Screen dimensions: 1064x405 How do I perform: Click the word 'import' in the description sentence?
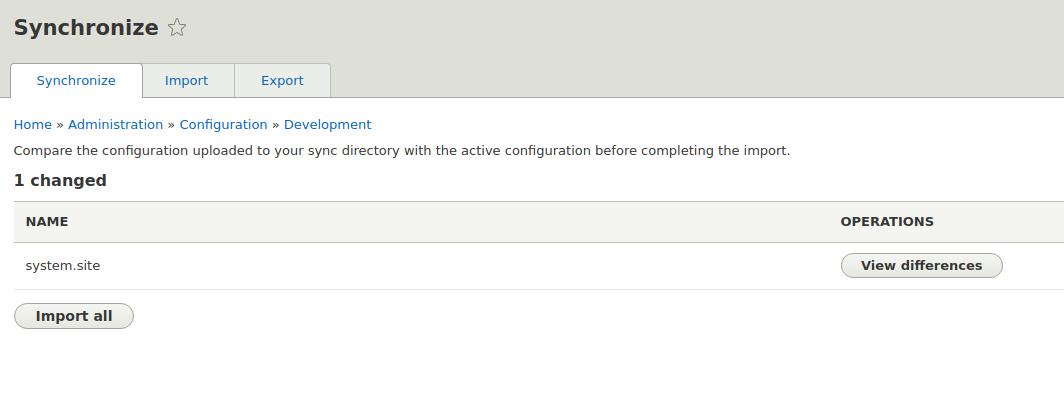point(770,151)
